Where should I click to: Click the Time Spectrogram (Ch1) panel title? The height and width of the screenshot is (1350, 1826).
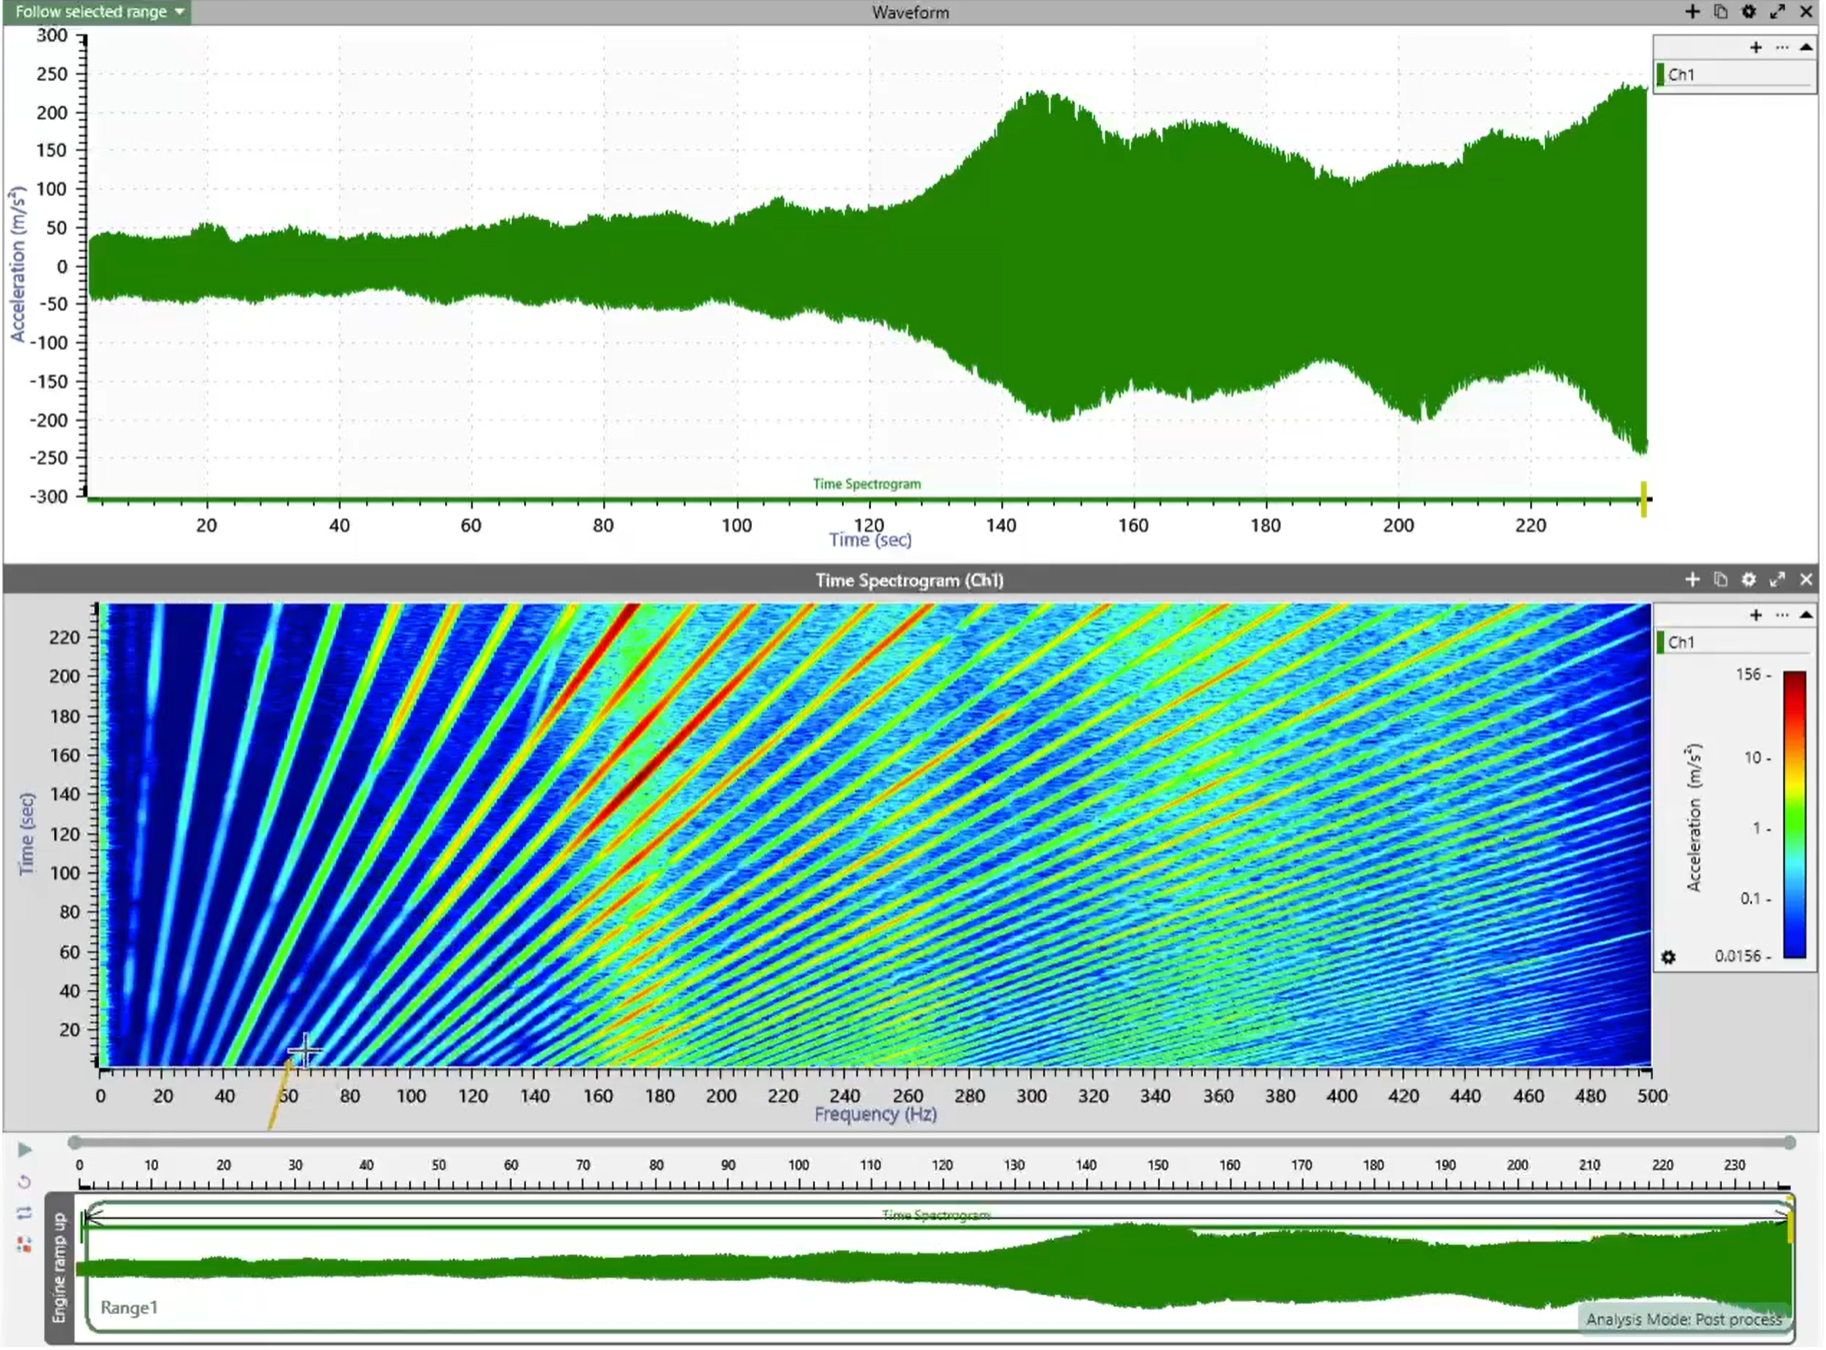(909, 580)
